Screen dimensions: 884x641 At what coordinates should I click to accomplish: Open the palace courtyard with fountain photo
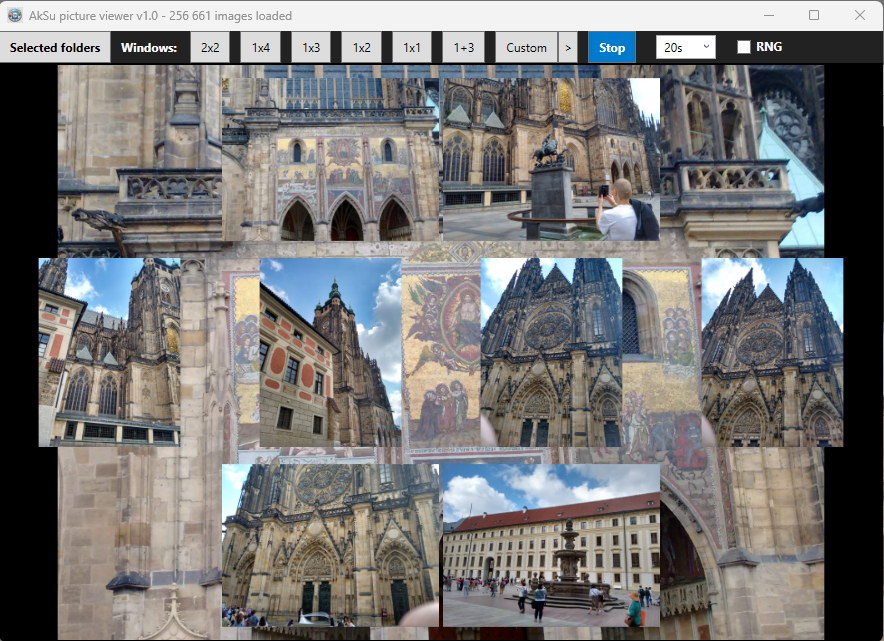[551, 545]
